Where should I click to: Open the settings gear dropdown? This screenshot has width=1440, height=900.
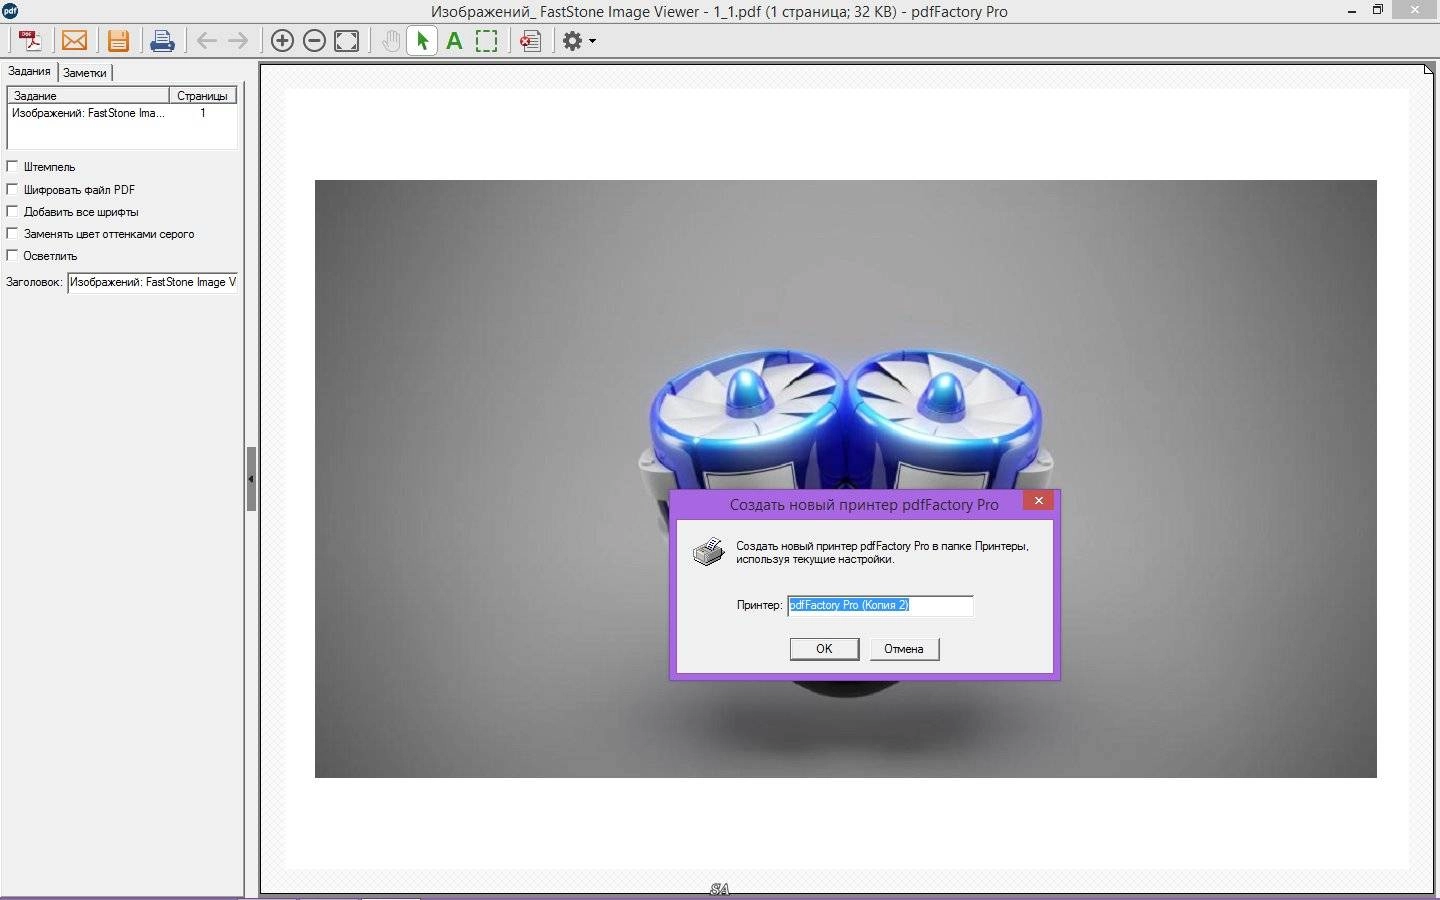point(579,41)
